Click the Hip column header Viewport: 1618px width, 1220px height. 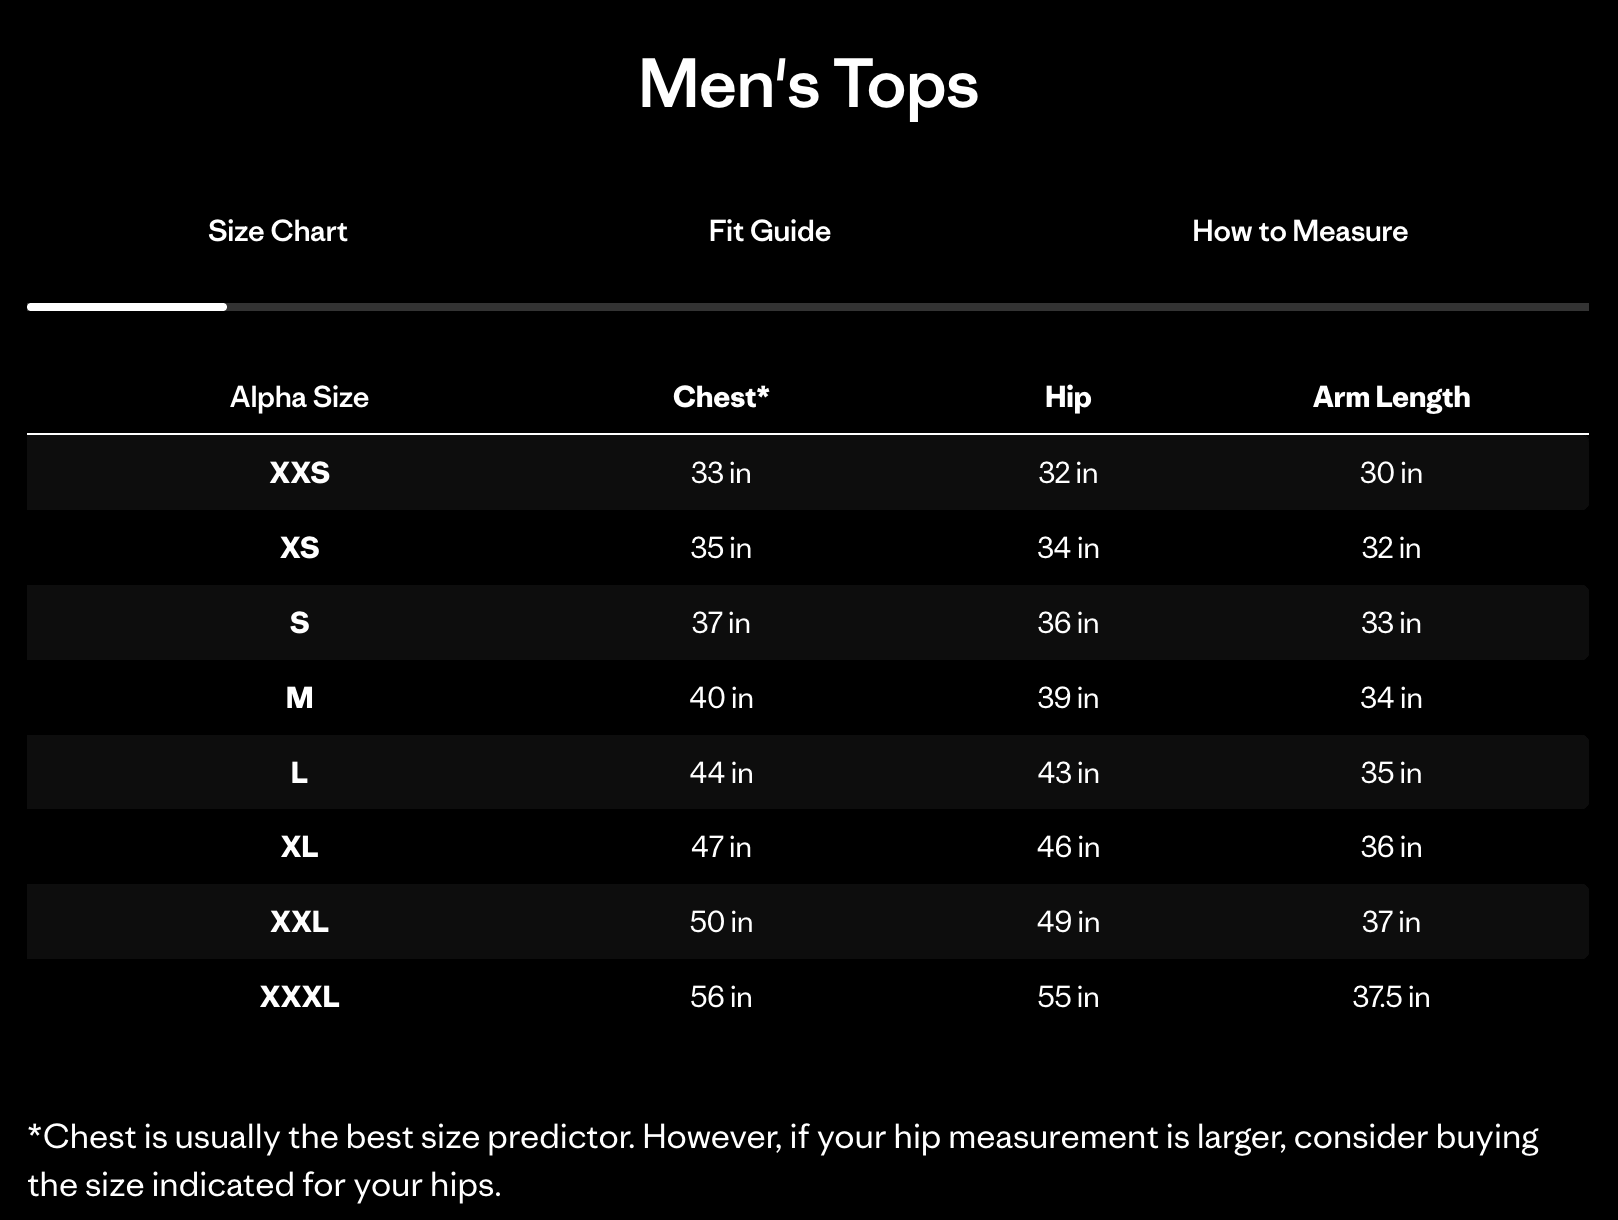(x=1067, y=396)
